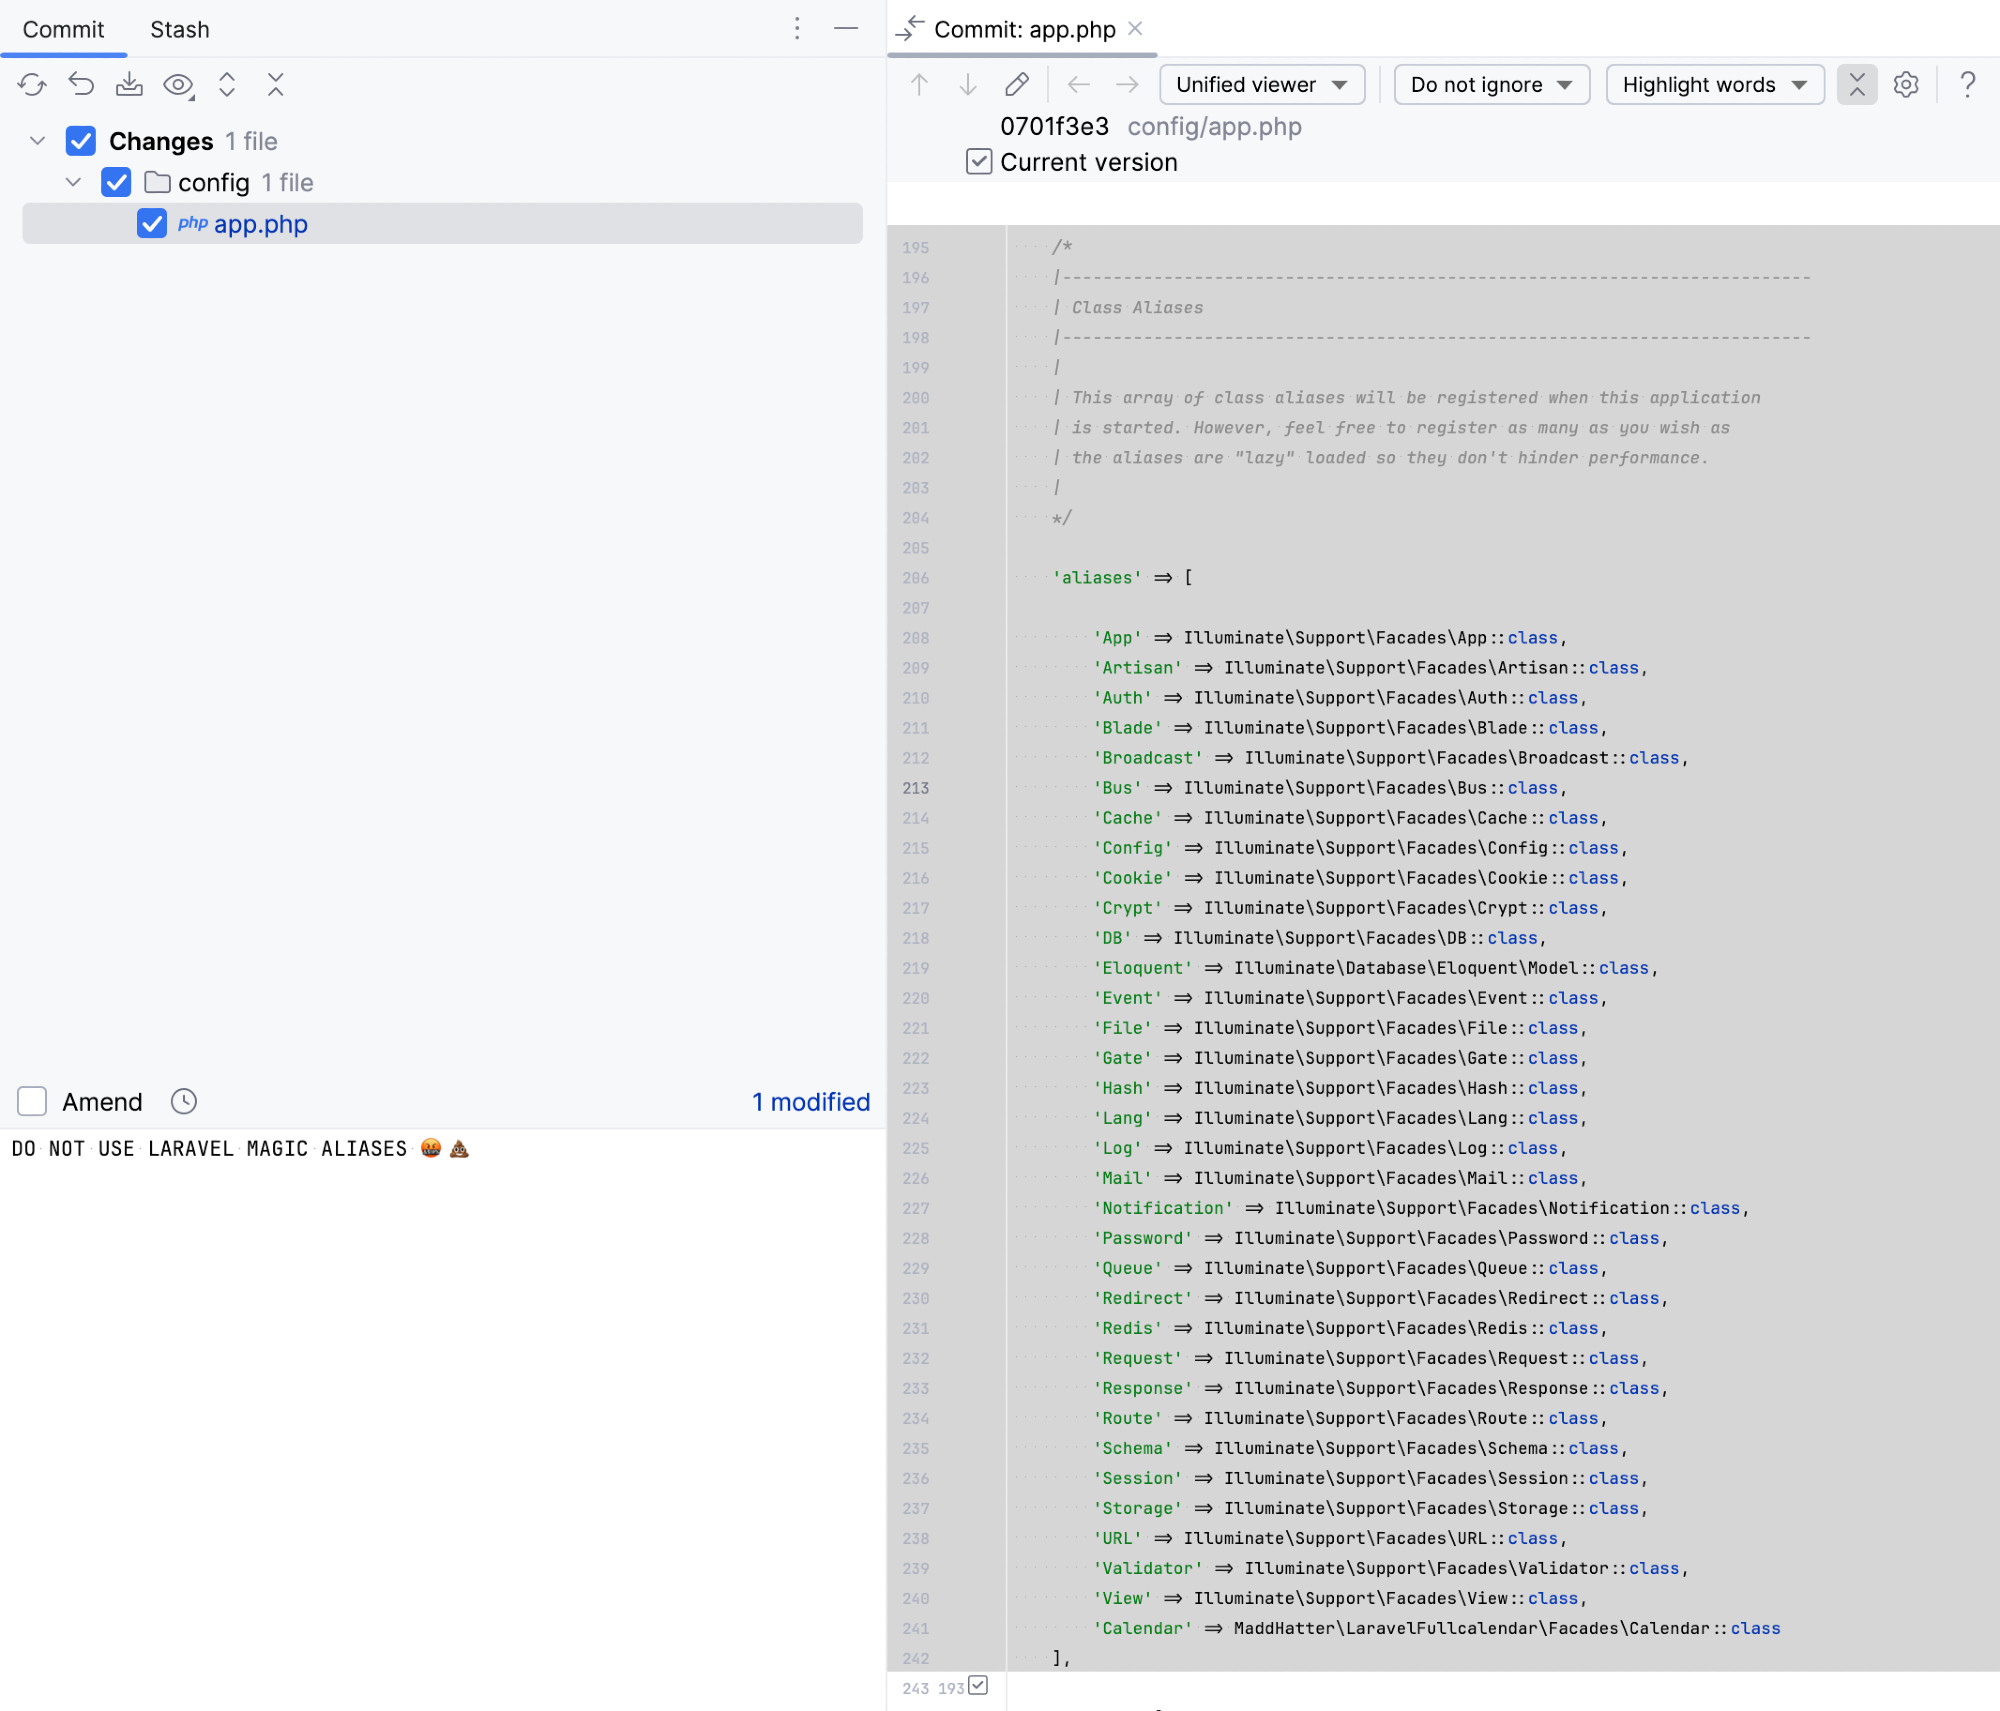Image resolution: width=2000 pixels, height=1711 pixels.
Task: Click the Shelve changes icon
Action: coord(129,85)
